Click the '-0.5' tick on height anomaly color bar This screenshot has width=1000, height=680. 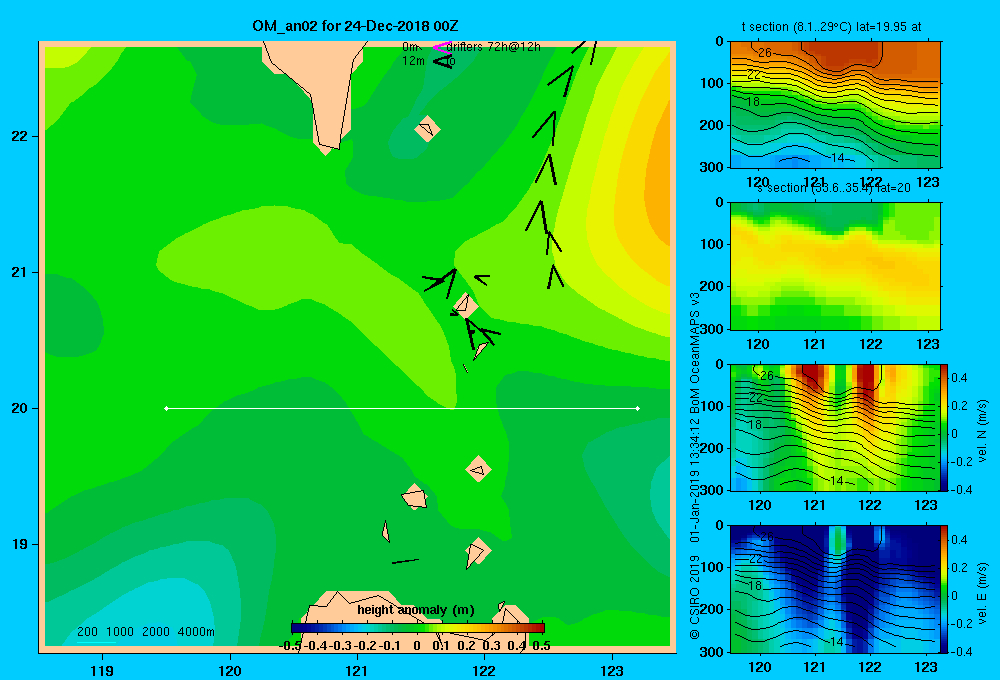290,646
